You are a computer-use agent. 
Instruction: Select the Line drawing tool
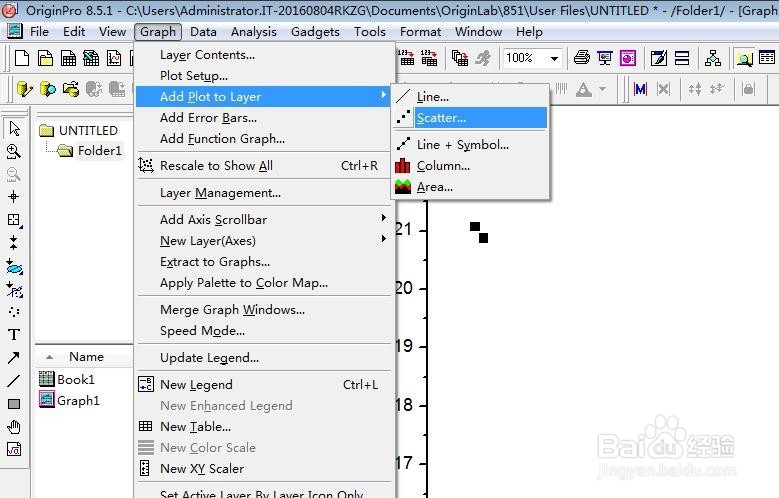click(14, 381)
